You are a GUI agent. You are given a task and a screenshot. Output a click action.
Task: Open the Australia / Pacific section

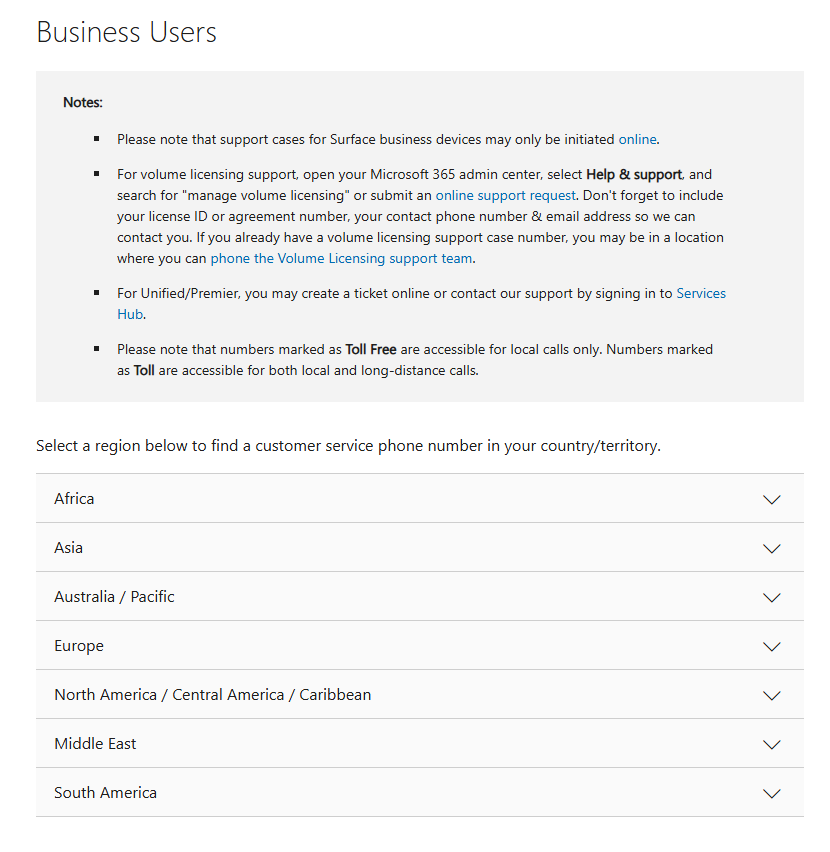[x=114, y=596]
